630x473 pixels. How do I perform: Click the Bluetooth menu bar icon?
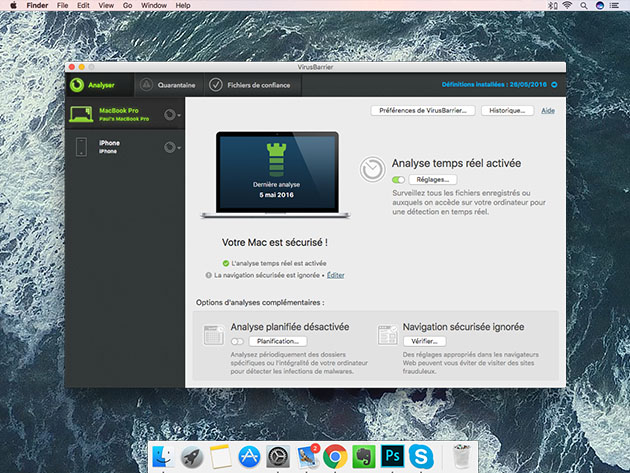(553, 5)
